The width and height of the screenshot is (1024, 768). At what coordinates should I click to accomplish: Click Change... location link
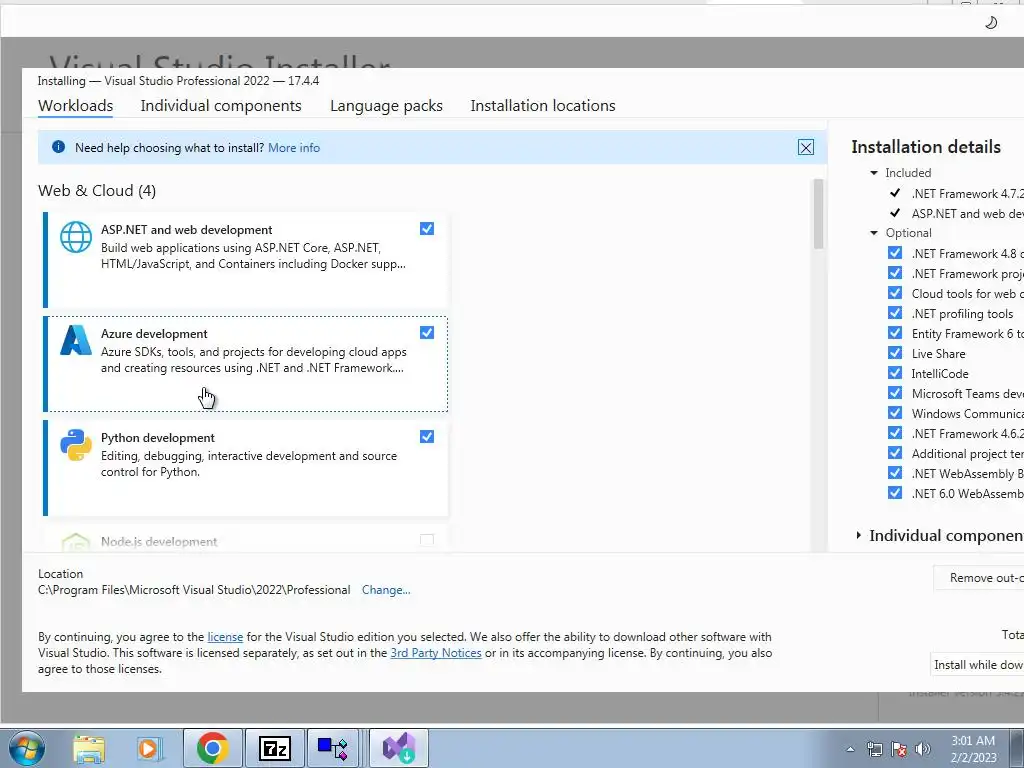[x=386, y=590]
